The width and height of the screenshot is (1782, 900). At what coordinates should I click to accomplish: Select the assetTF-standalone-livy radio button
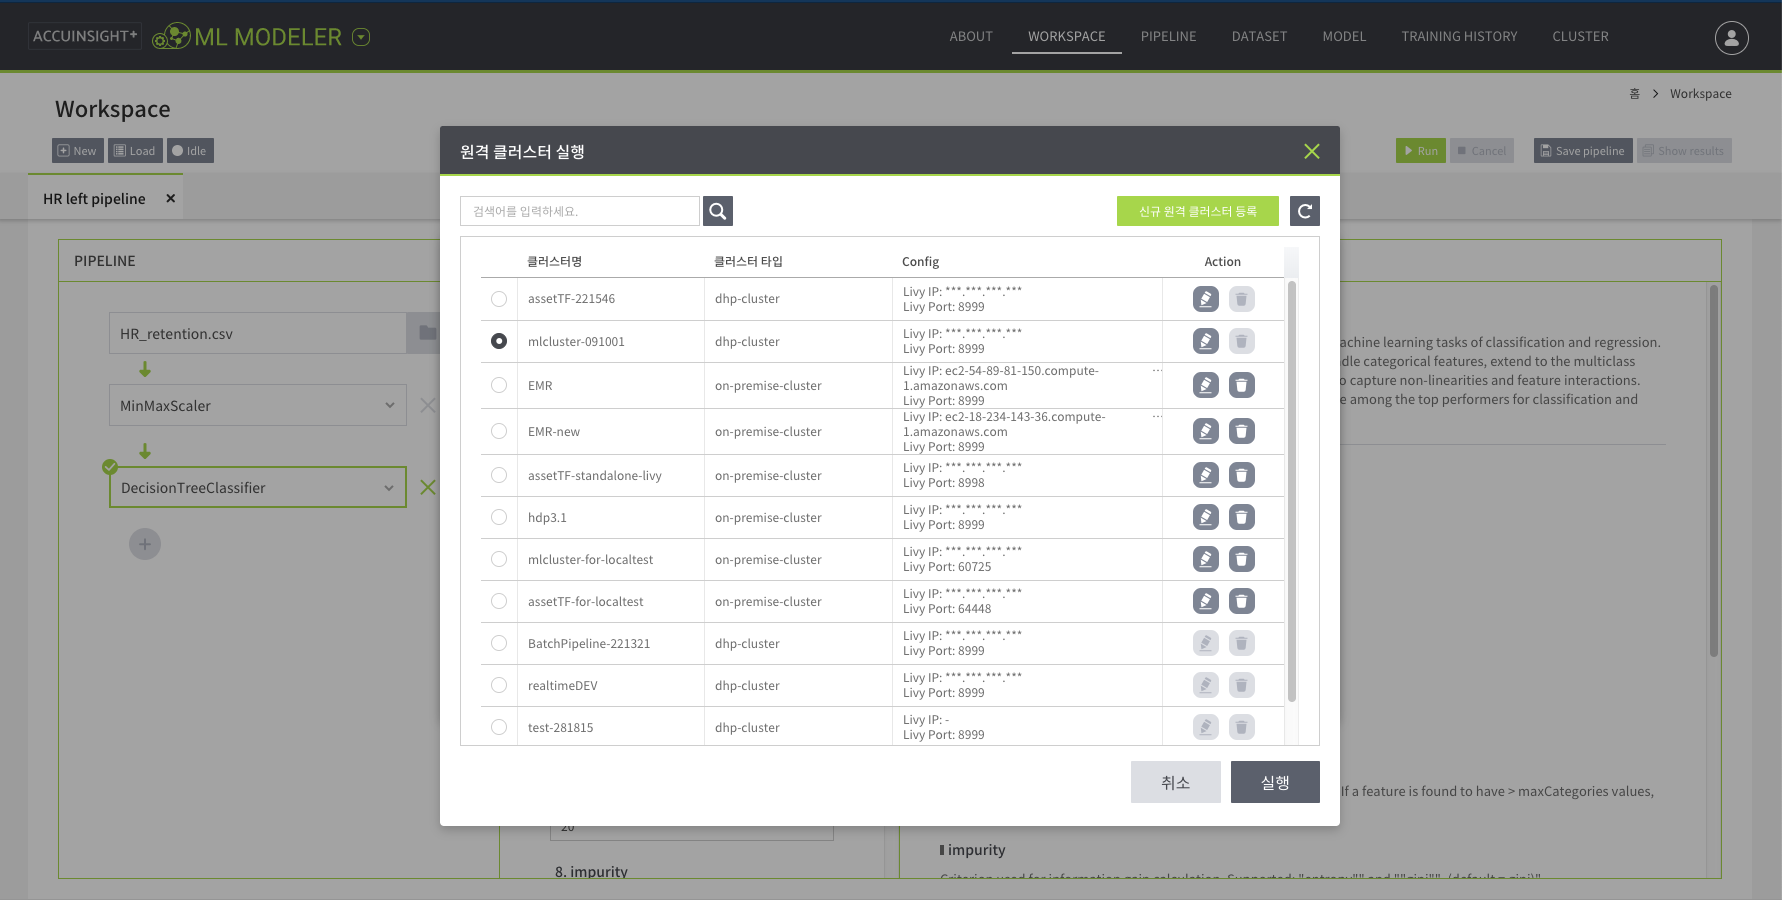point(499,475)
